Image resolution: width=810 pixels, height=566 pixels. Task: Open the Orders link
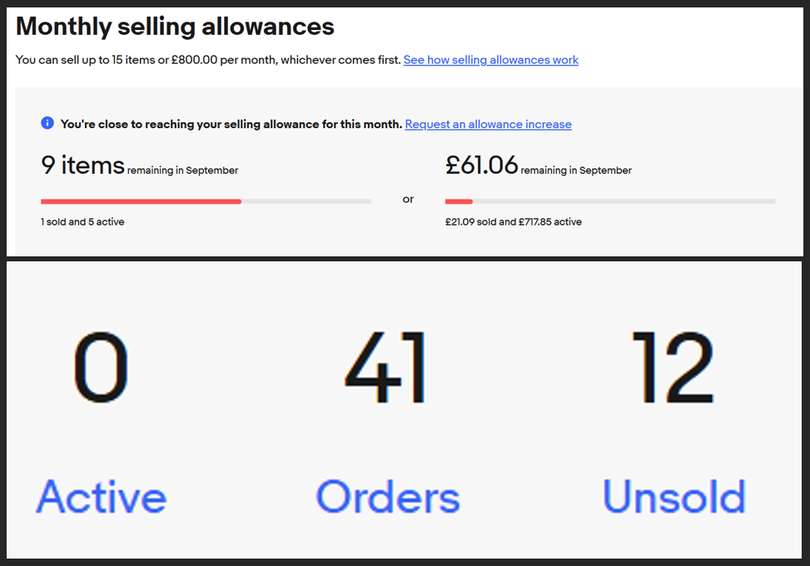(x=388, y=497)
